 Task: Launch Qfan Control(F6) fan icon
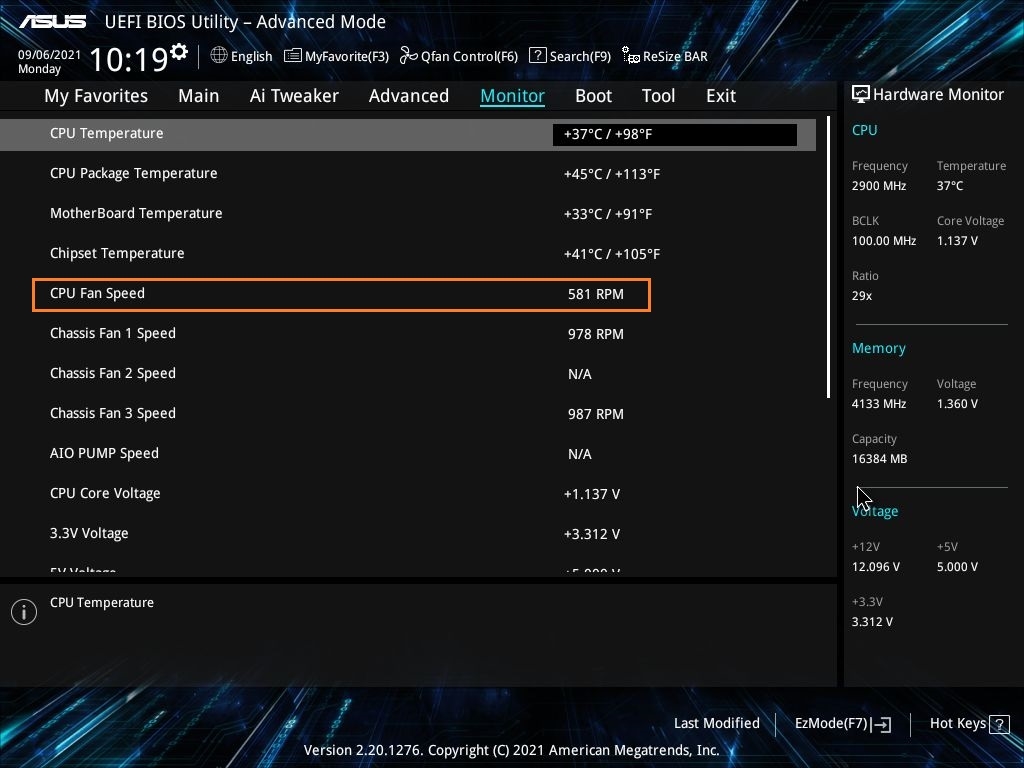click(x=408, y=56)
